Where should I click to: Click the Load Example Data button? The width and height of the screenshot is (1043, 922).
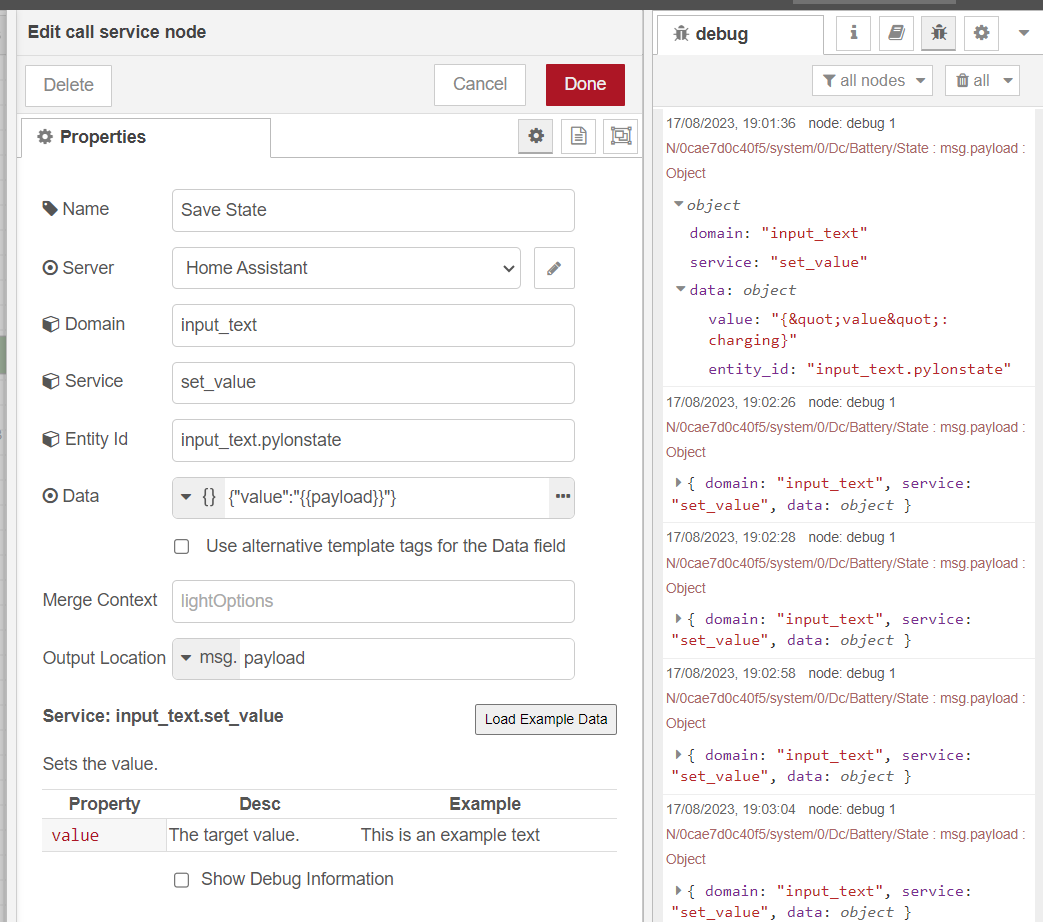tap(545, 719)
